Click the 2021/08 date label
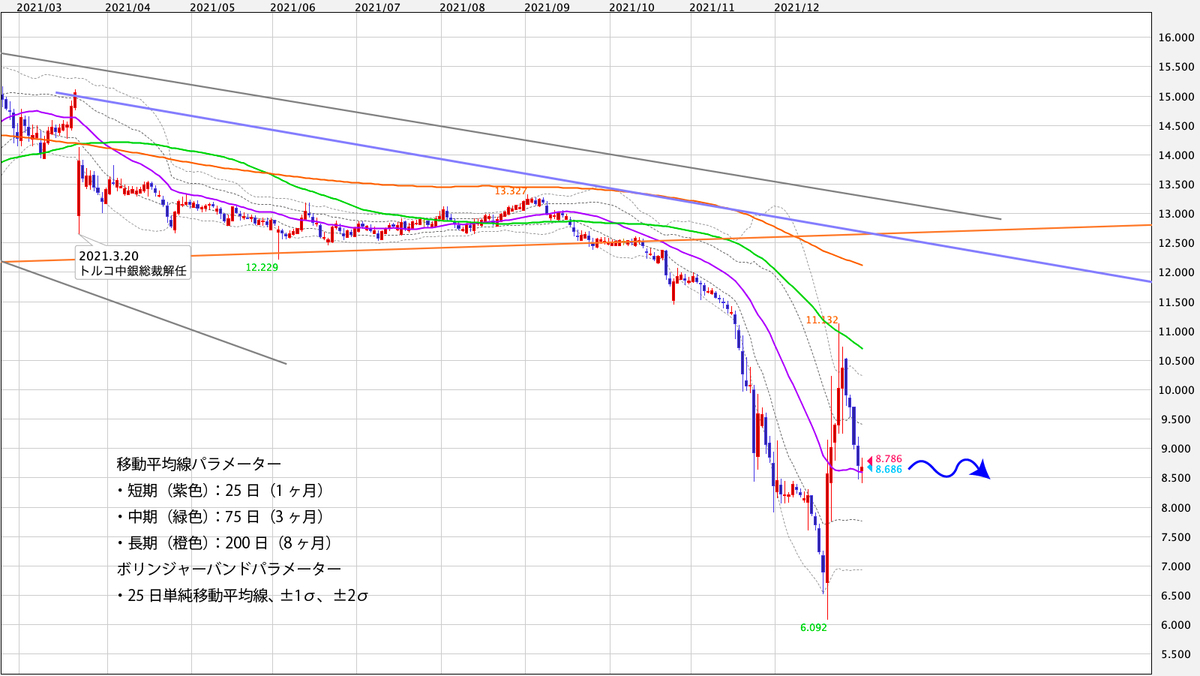Image resolution: width=1200 pixels, height=676 pixels. [463, 6]
